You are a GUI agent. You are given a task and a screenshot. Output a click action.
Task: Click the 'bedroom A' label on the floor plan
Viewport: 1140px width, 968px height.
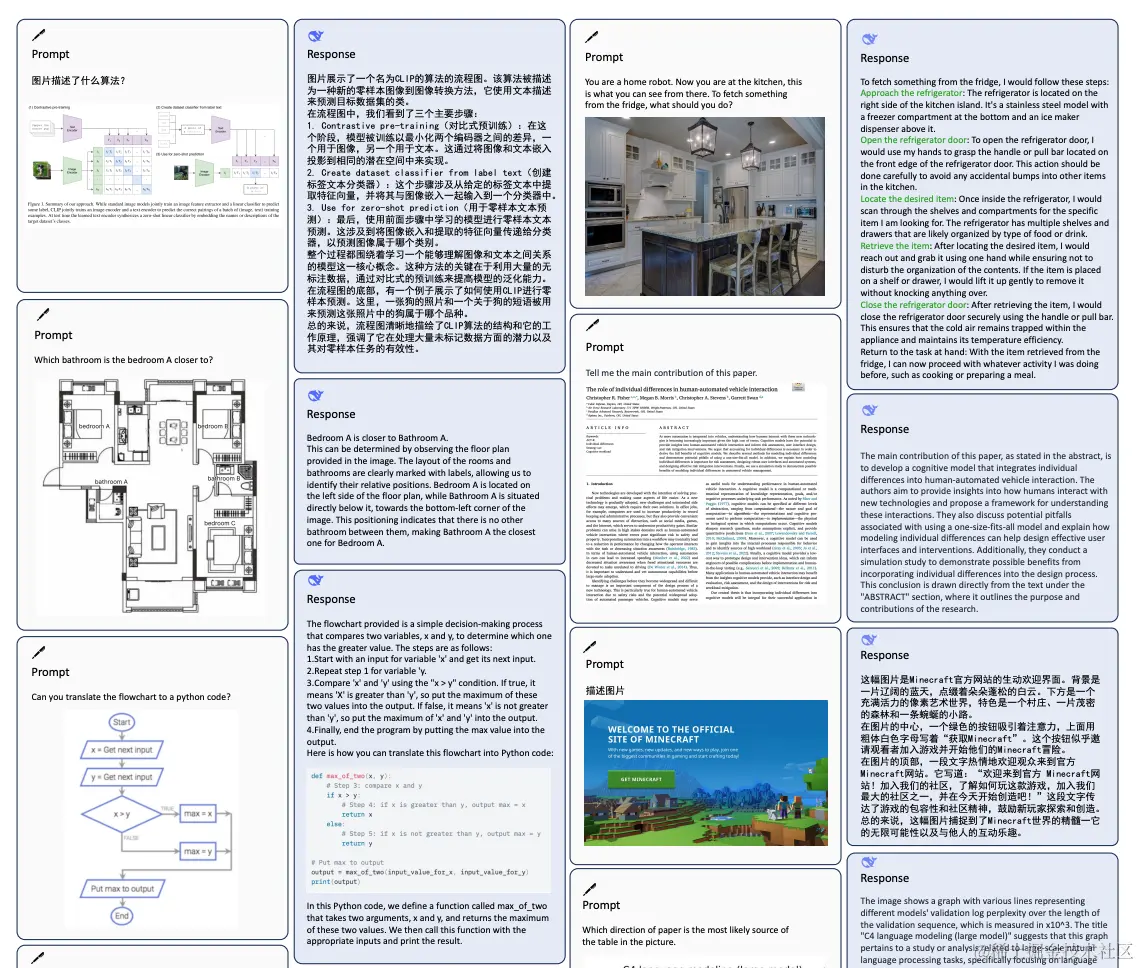94,426
